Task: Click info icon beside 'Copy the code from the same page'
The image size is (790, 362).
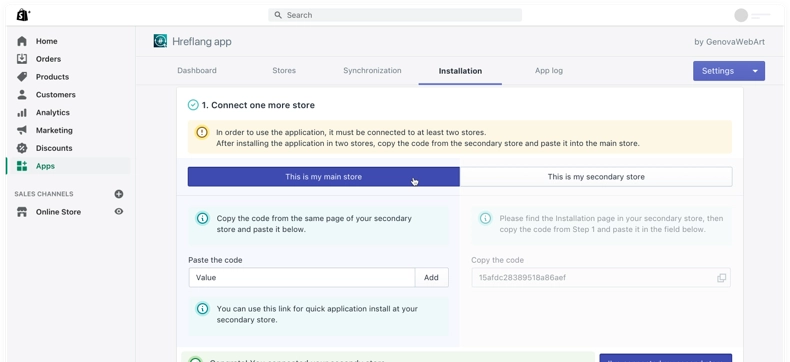Action: [x=202, y=219]
